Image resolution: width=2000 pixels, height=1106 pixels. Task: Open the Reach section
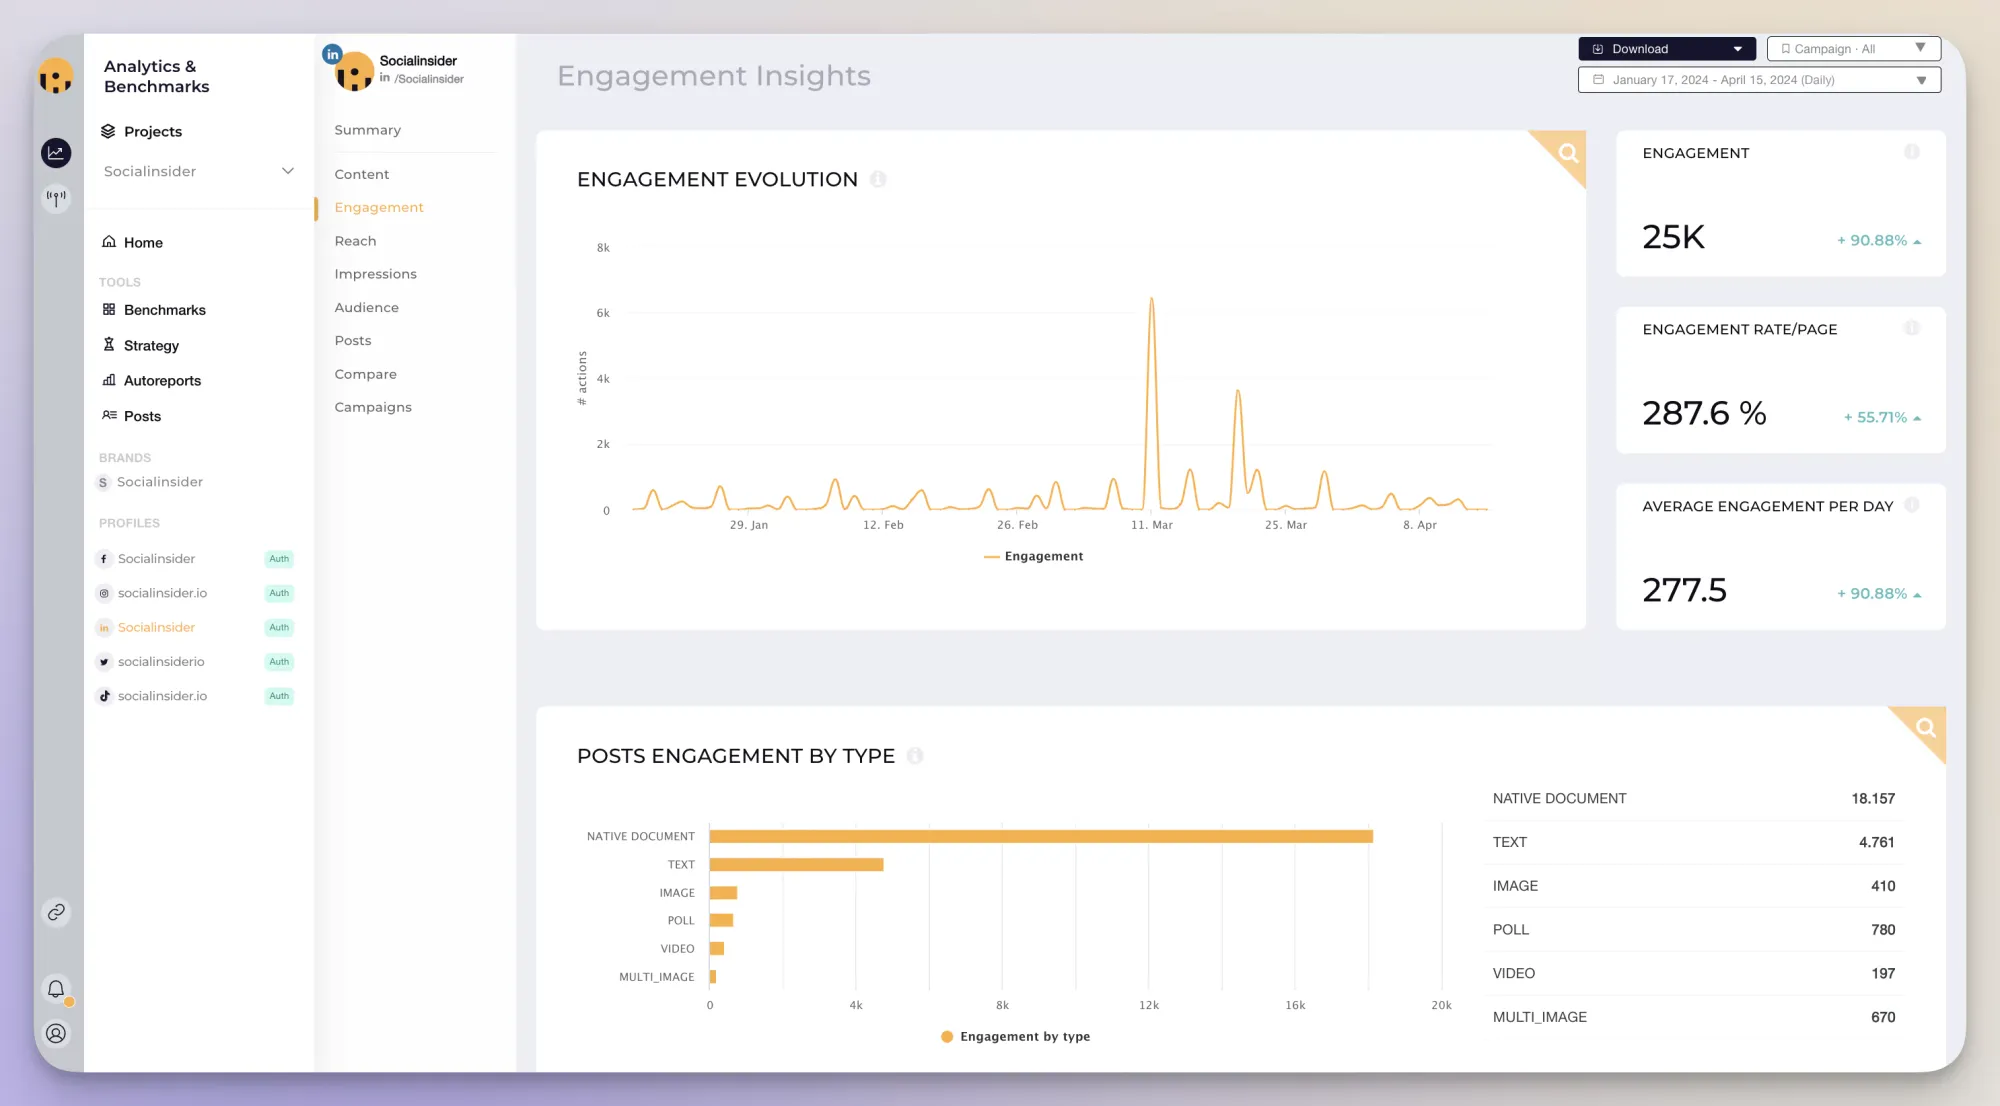click(355, 241)
